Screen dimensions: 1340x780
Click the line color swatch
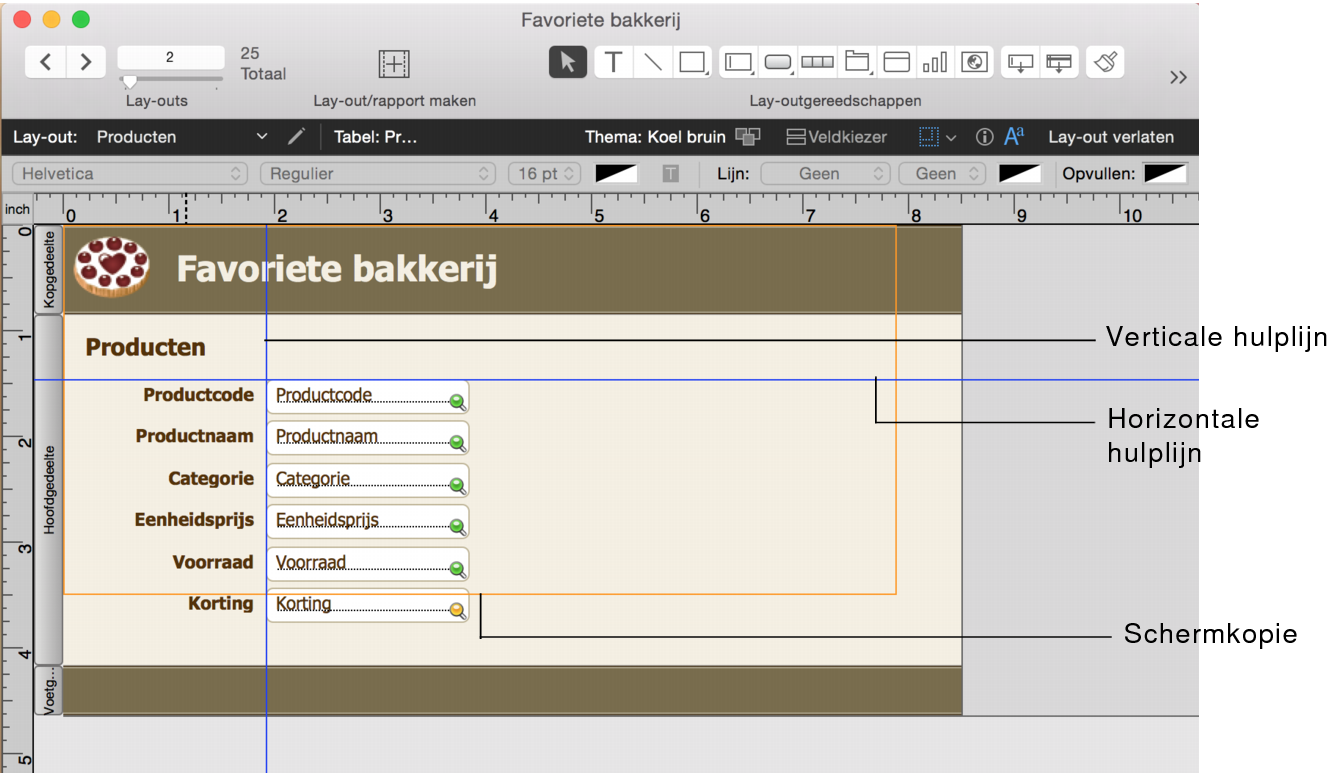(x=1021, y=173)
